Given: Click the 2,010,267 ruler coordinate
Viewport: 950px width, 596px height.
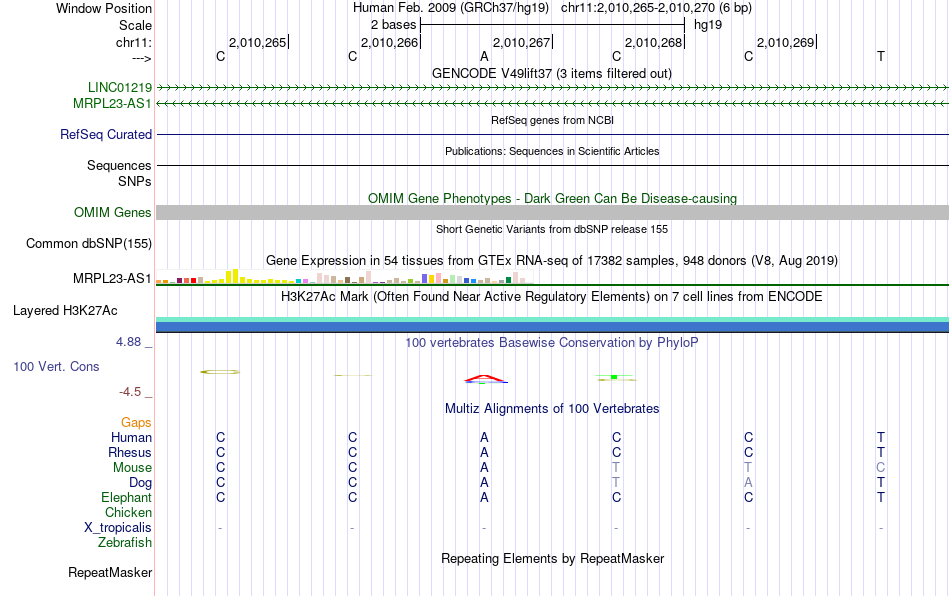Looking at the screenshot, I should (522, 42).
